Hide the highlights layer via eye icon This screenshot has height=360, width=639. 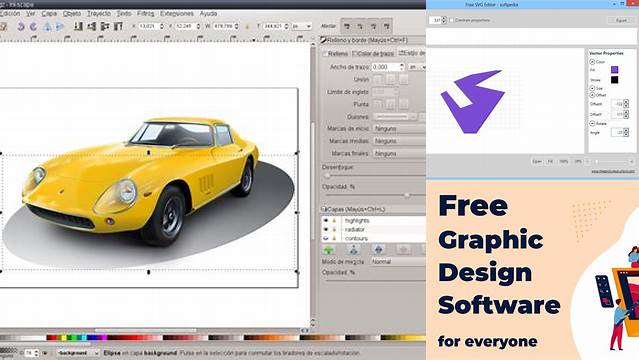click(326, 220)
